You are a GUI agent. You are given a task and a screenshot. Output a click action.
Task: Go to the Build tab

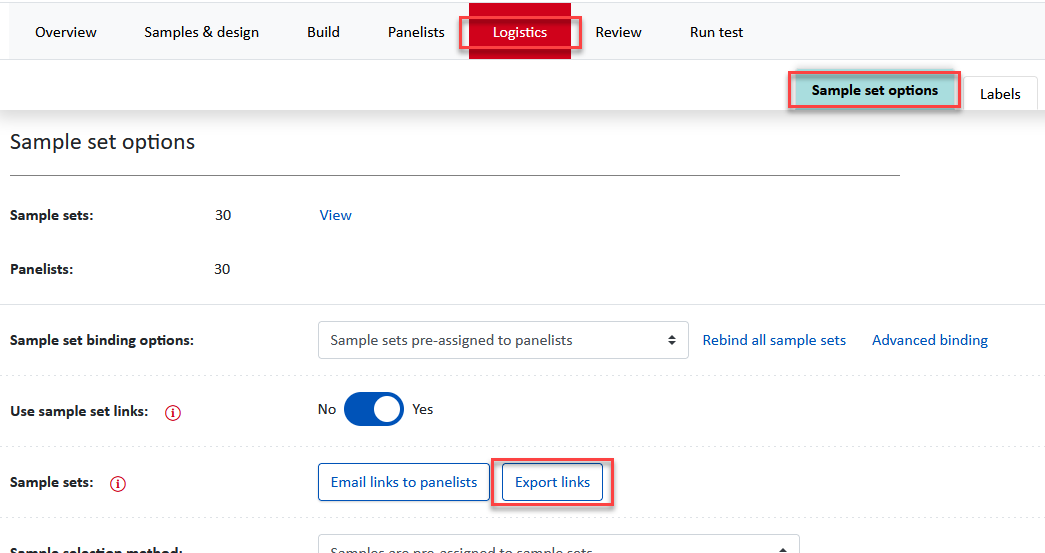click(x=323, y=32)
